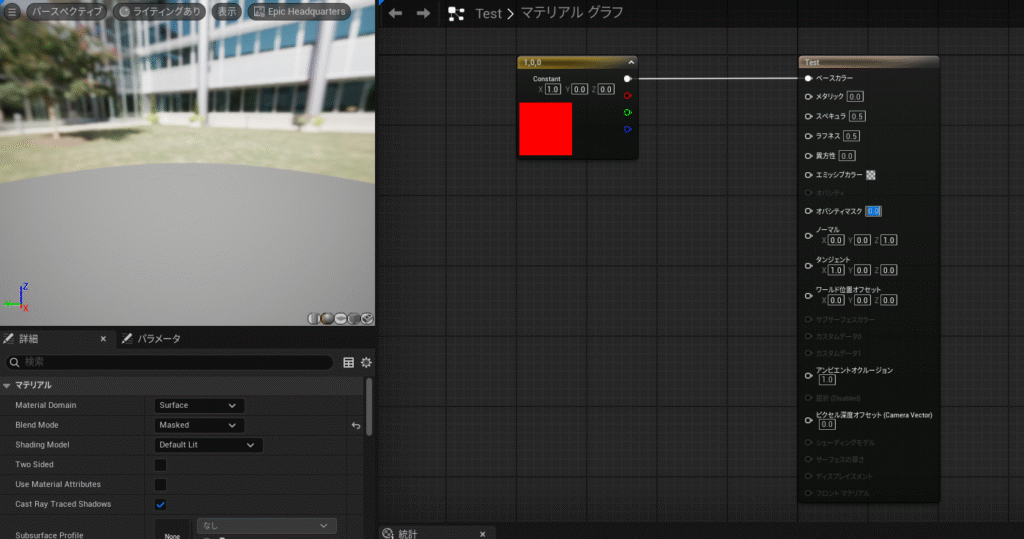Disable Cast Ray Traced Shadows checkbox

coord(160,504)
